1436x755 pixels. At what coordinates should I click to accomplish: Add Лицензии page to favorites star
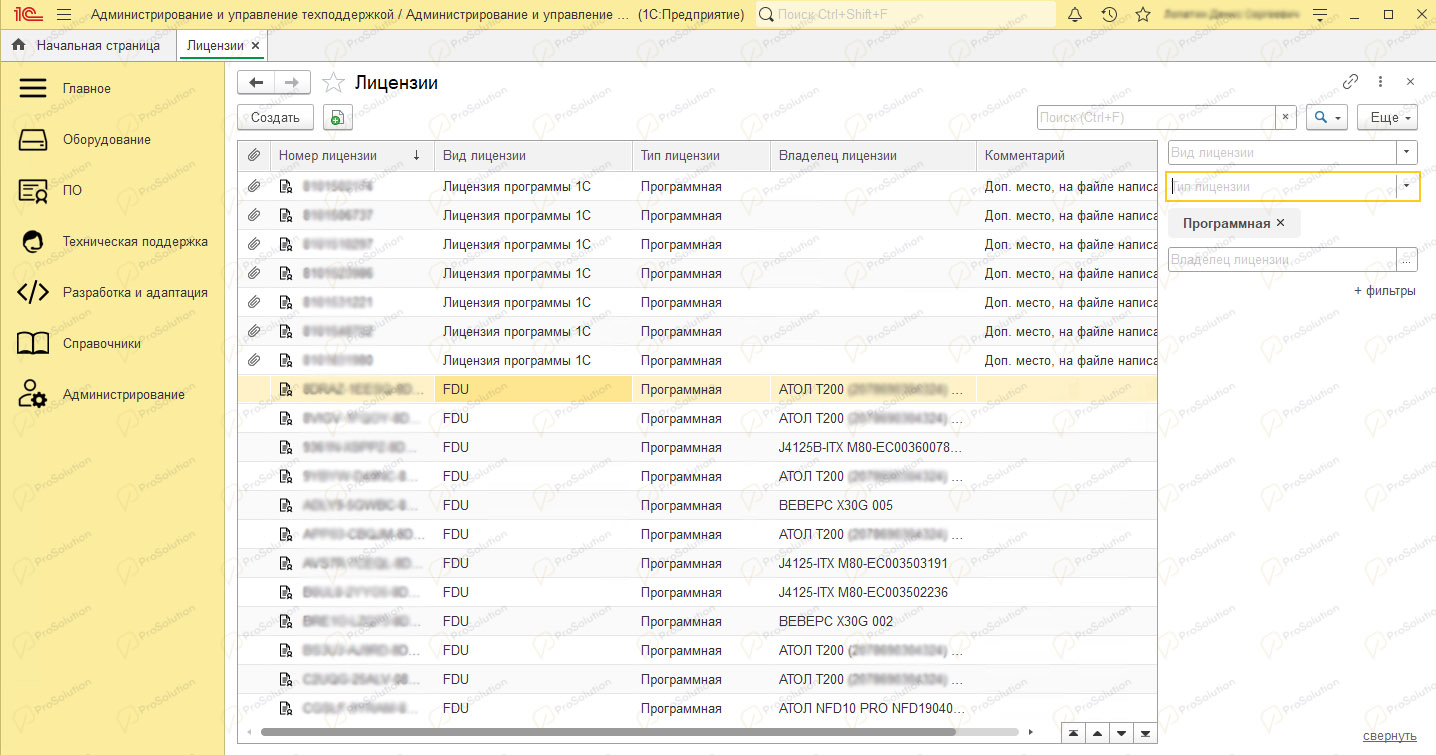point(333,83)
